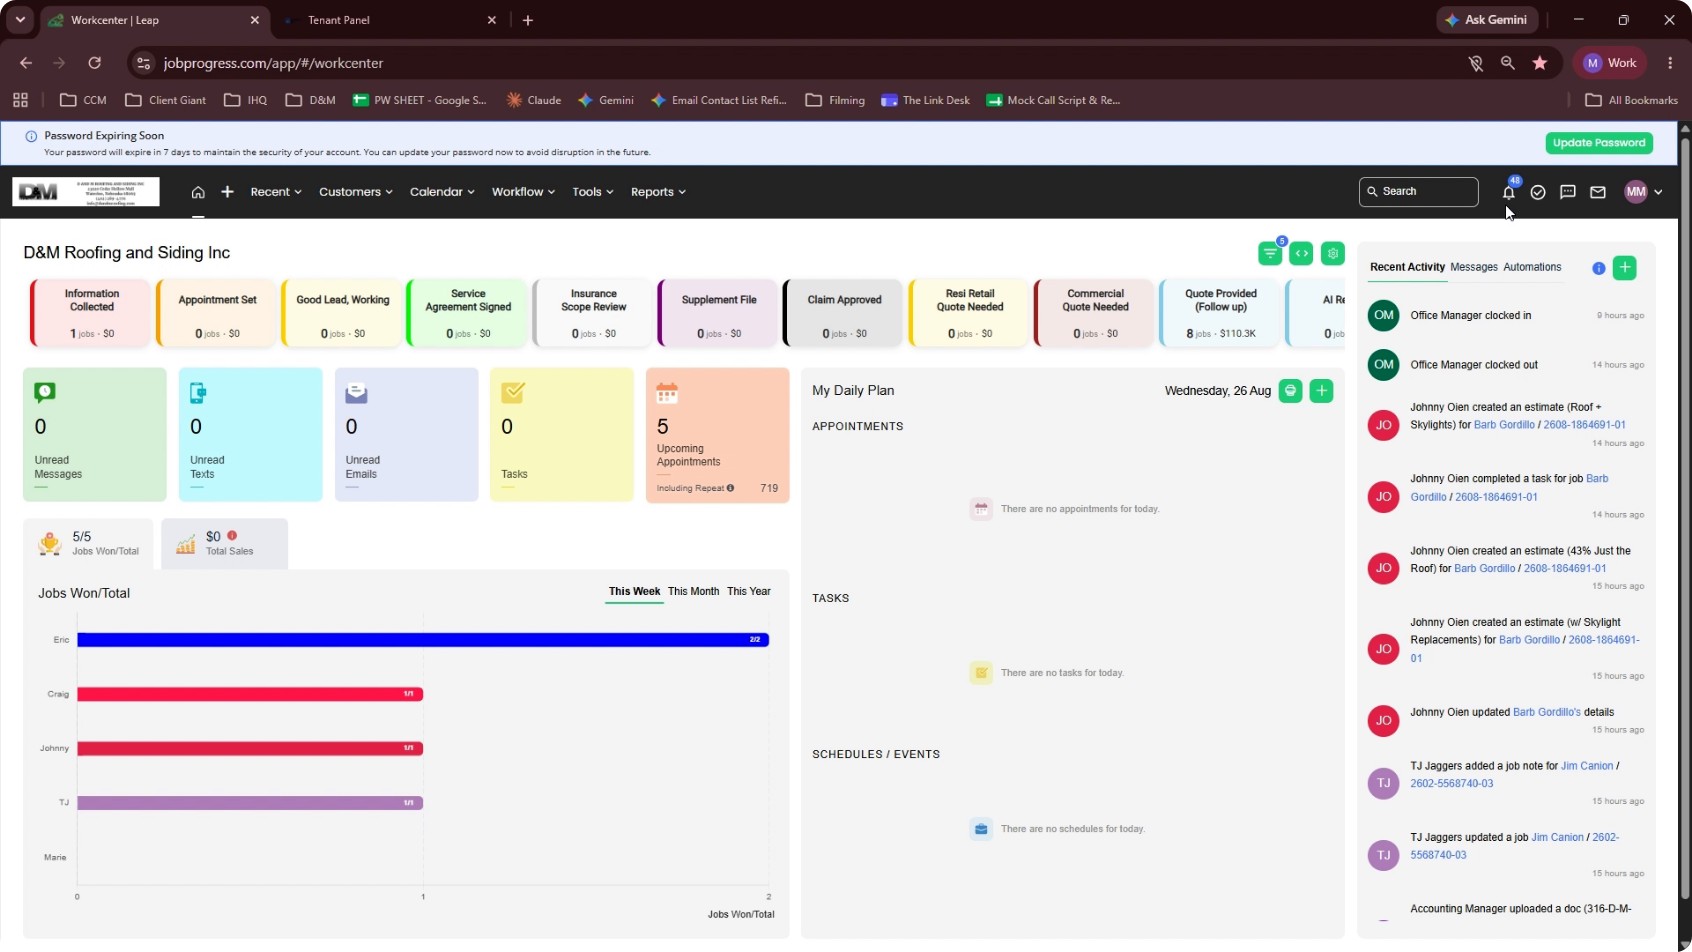Click the Unread Messages card icon
The image size is (1692, 952).
tap(45, 392)
